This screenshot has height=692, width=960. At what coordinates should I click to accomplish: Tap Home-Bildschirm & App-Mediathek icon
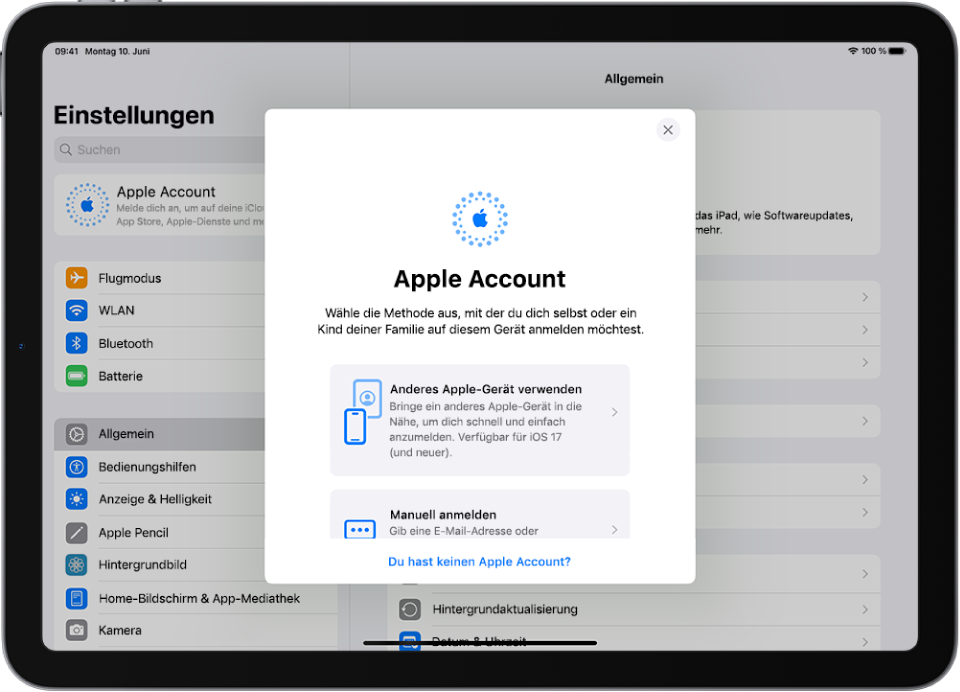coord(77,598)
